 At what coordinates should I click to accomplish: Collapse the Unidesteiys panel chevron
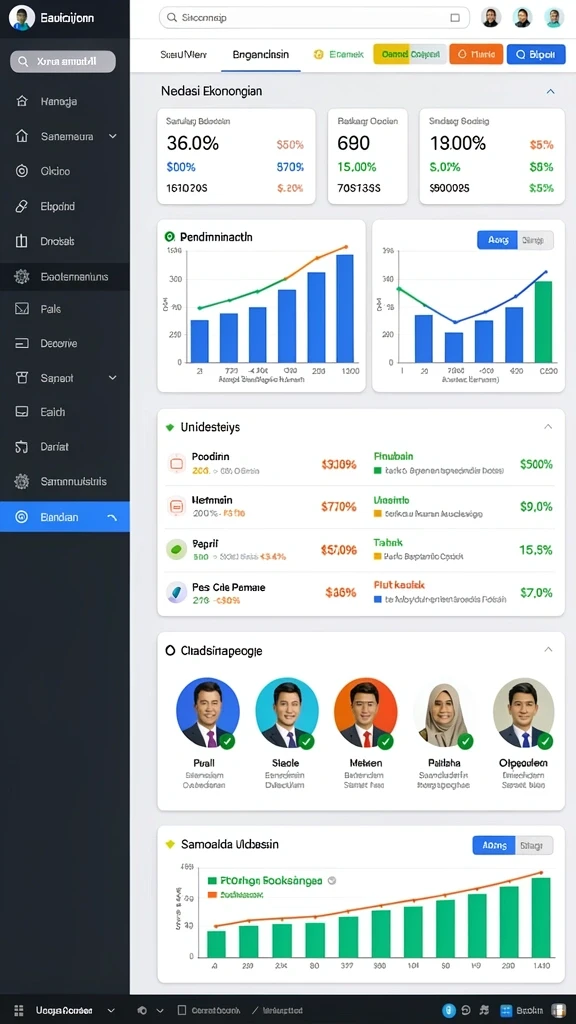click(x=549, y=426)
